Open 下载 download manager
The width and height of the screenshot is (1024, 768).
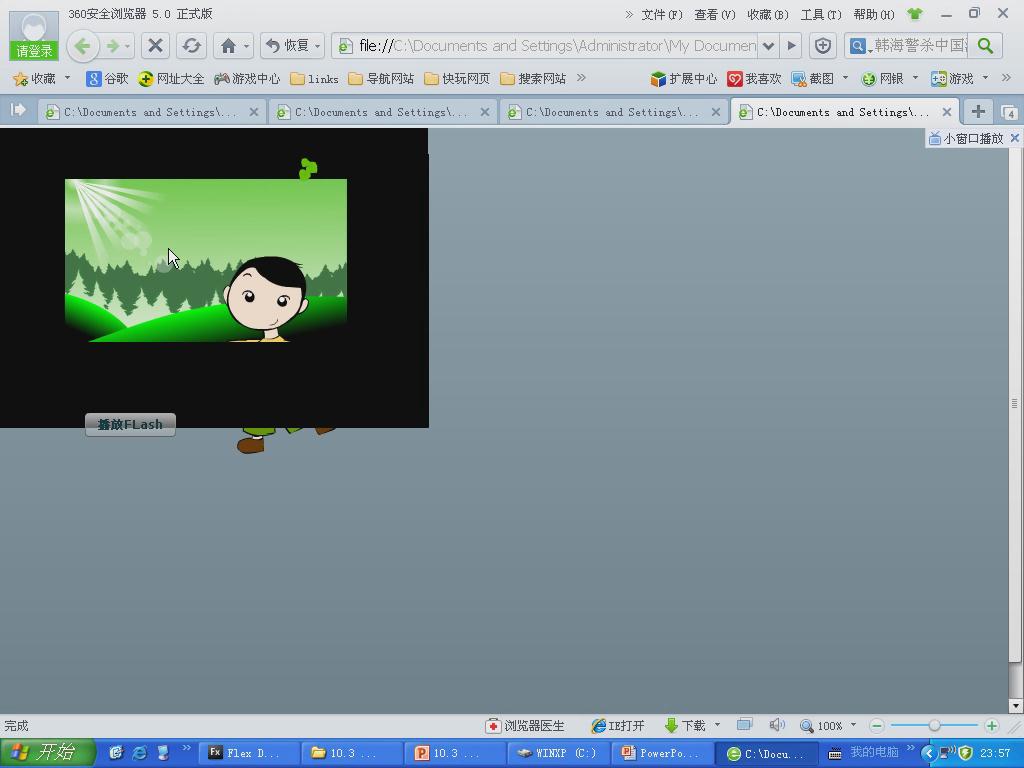[684, 726]
